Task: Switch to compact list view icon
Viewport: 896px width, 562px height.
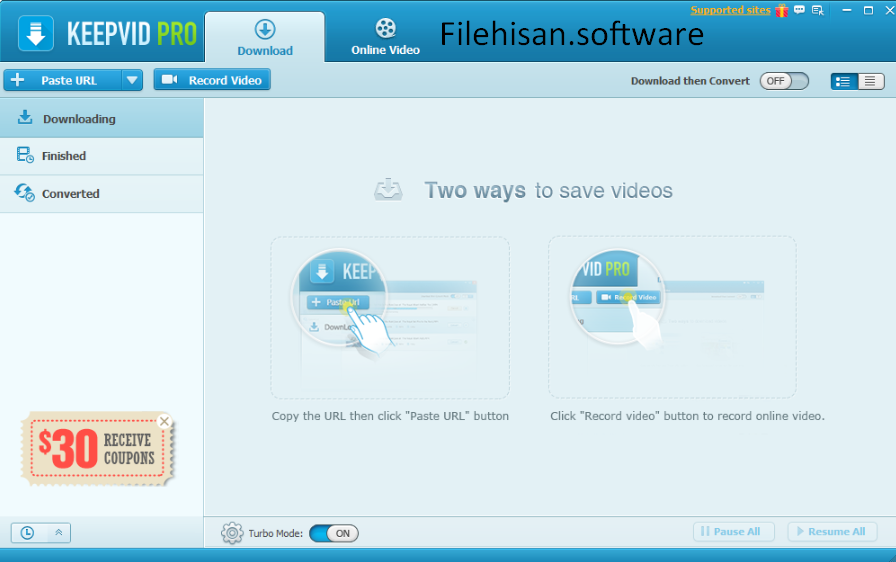Action: (871, 81)
